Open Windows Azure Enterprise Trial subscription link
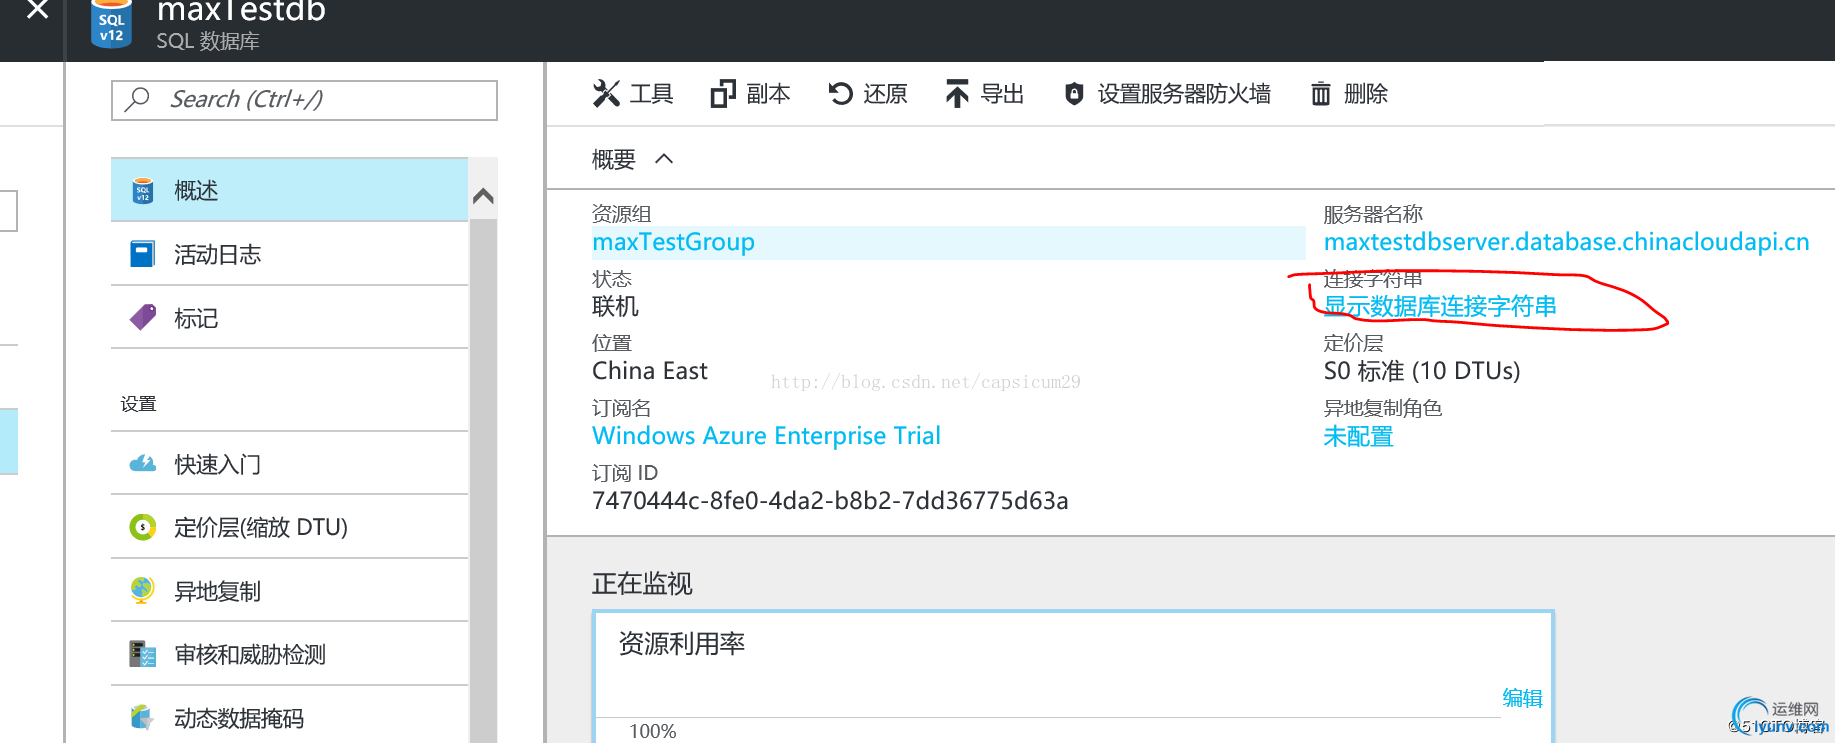This screenshot has height=743, width=1835. [x=766, y=436]
